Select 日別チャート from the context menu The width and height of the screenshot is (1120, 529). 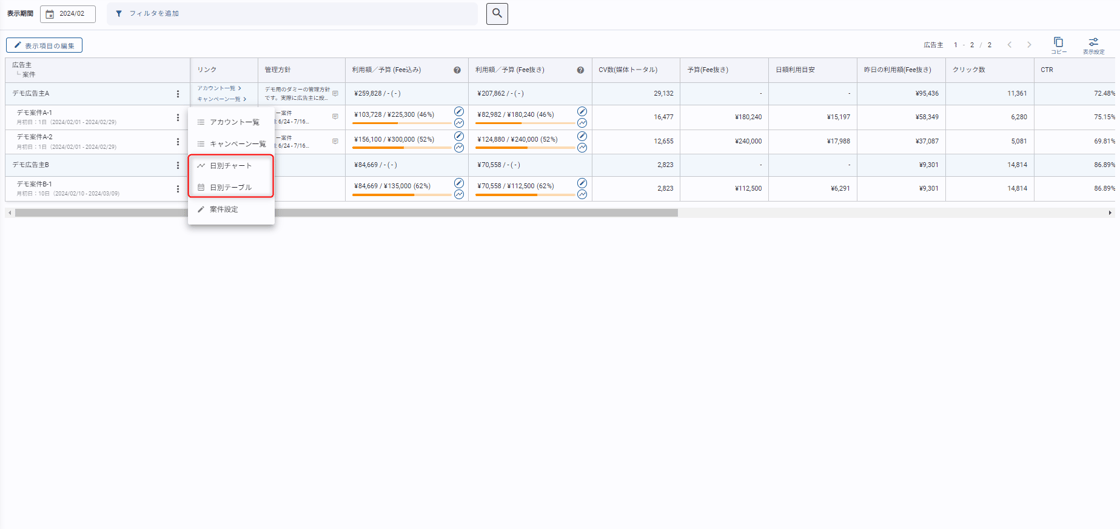coord(231,166)
